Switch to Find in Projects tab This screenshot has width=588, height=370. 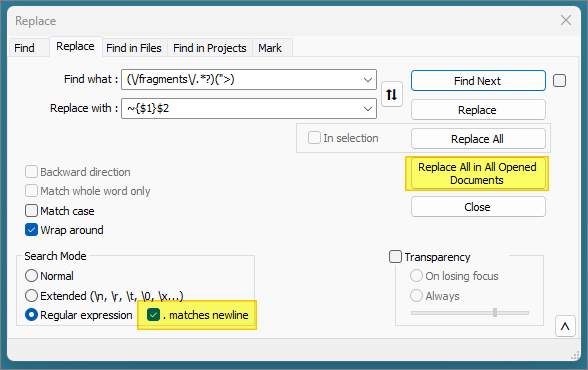click(x=210, y=48)
